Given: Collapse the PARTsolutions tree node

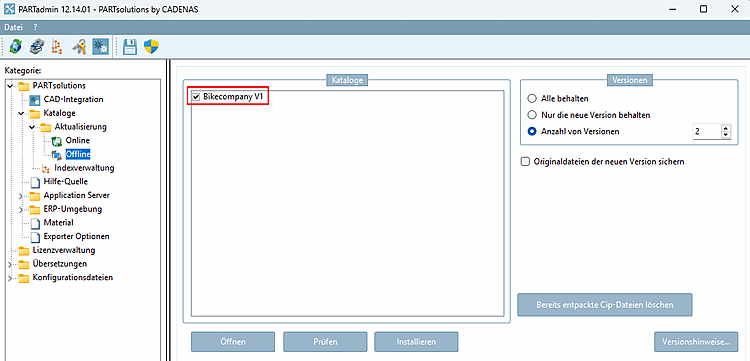Looking at the screenshot, I should (x=10, y=86).
